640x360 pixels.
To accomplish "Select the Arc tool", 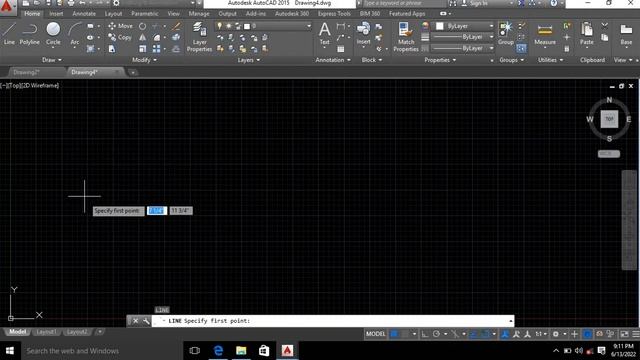I will (75, 33).
